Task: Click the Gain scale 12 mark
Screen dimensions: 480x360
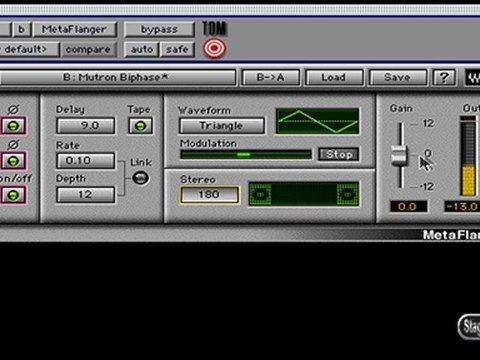Action: (428, 124)
